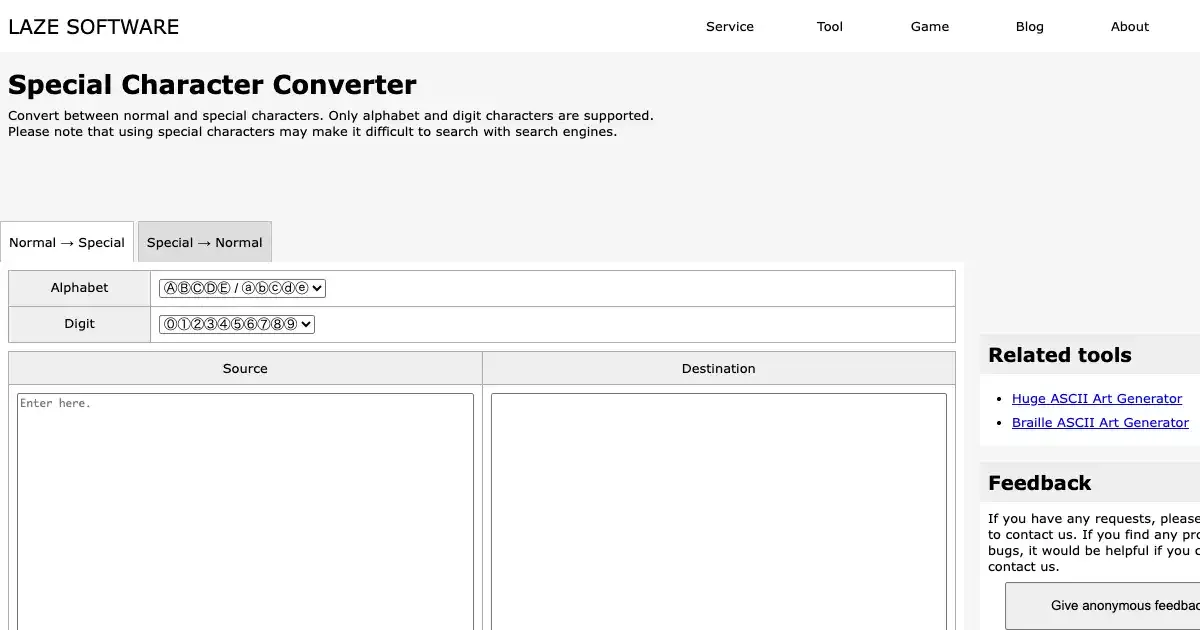The width and height of the screenshot is (1200, 630).
Task: Switch to the Special → Normal tab
Action: [205, 243]
